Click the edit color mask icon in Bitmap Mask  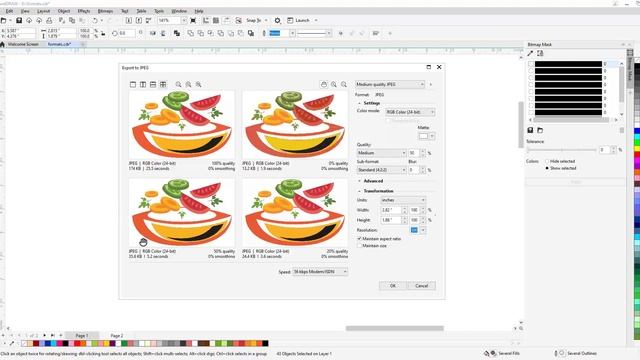pyautogui.click(x=540, y=53)
